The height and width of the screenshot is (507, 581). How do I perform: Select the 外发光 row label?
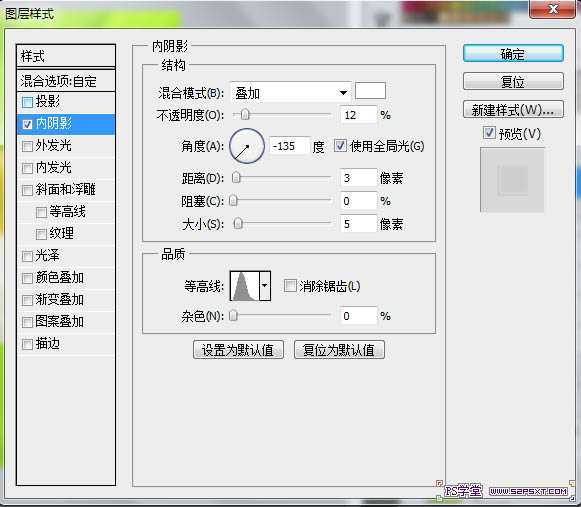tap(54, 145)
